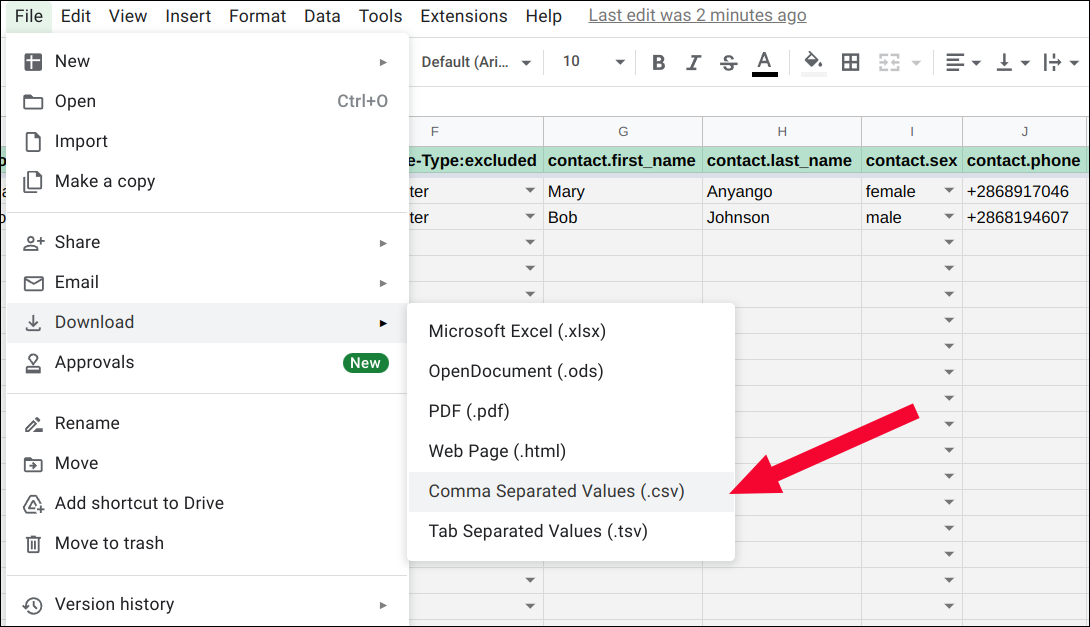Open column F dropdown in Bob's row

530,217
